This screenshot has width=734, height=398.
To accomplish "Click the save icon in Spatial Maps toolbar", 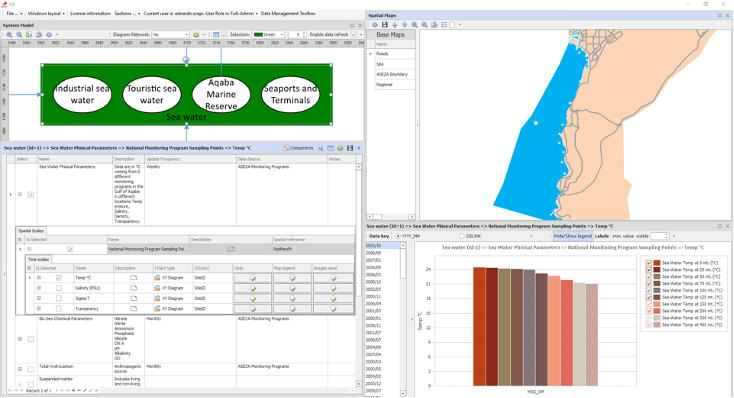I will click(384, 25).
